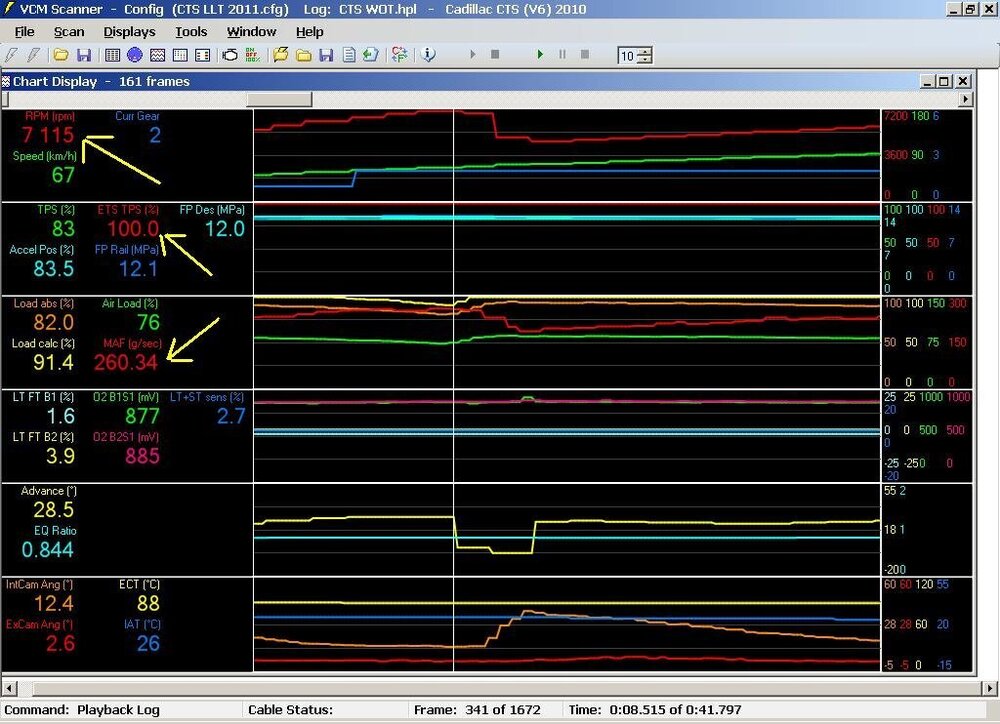The height and width of the screenshot is (724, 1000).
Task: Switch to the blue gauge display icon
Action: (x=135, y=55)
